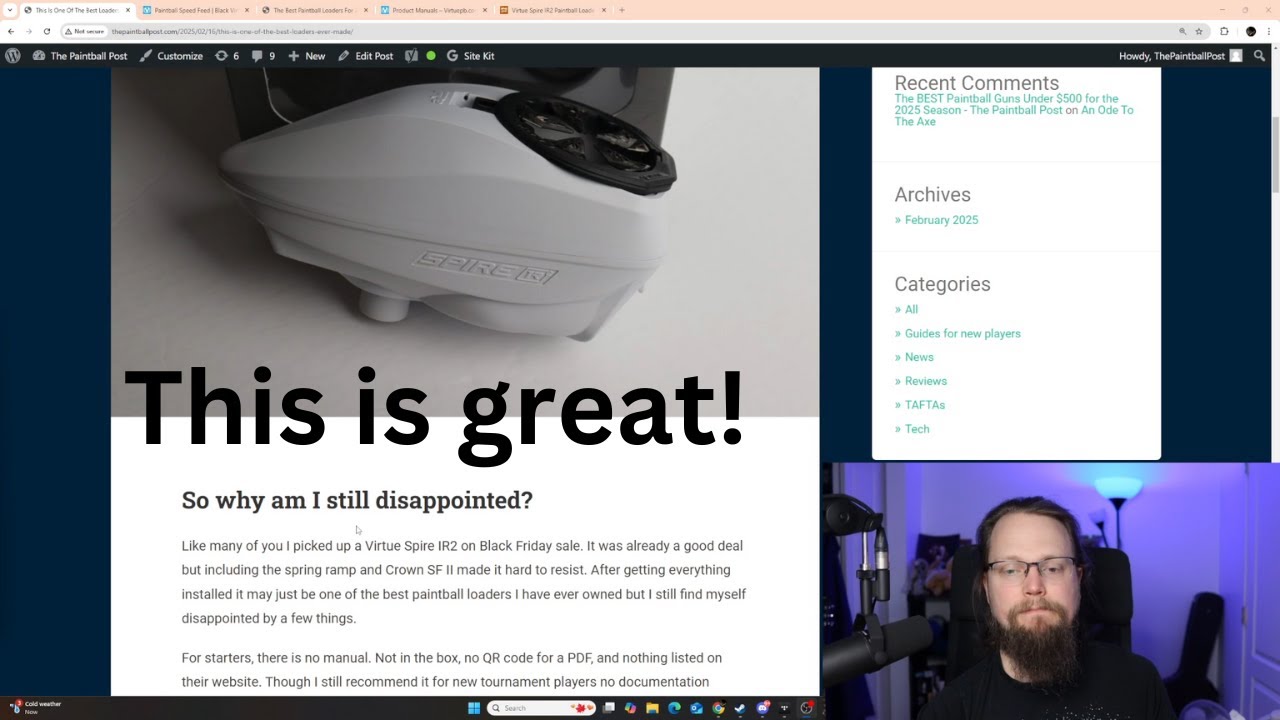Close the Paintball Speed Feed tab

point(247,10)
